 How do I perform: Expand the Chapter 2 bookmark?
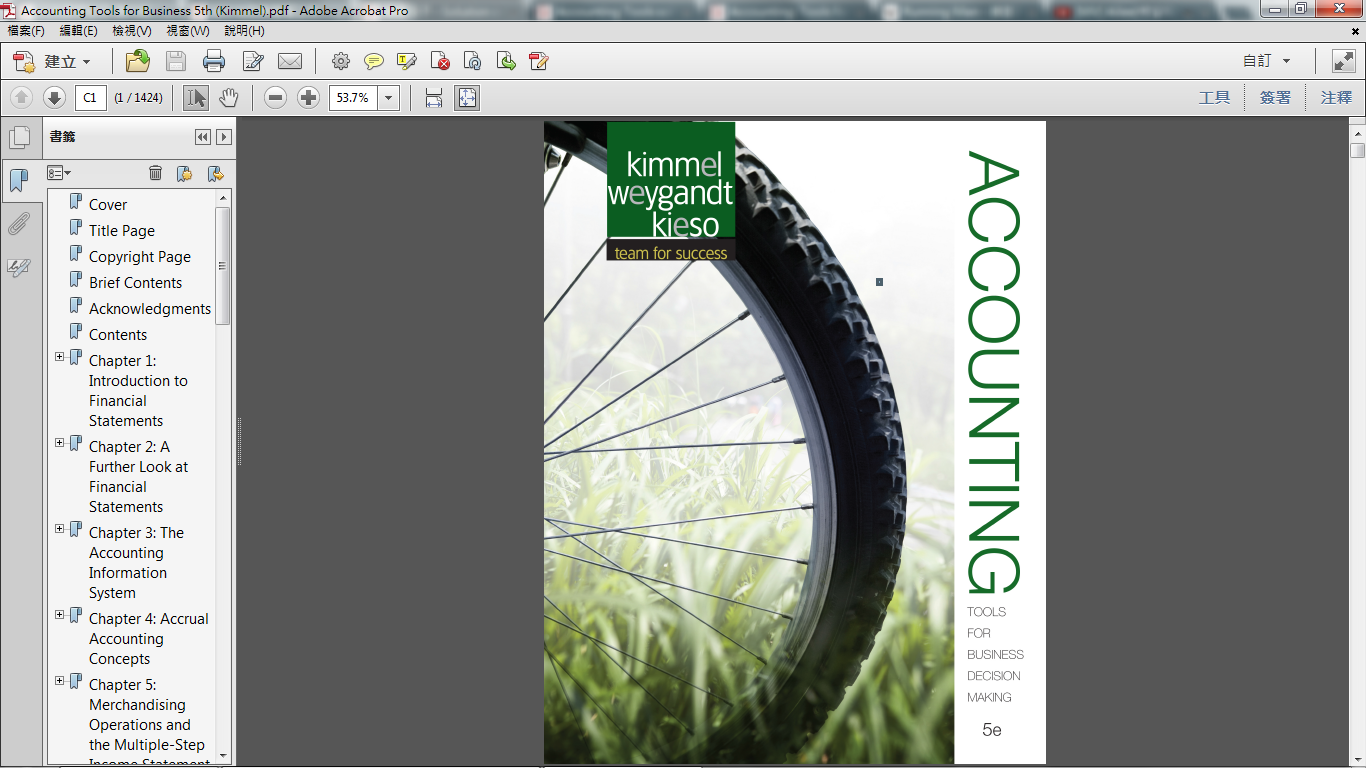60,443
